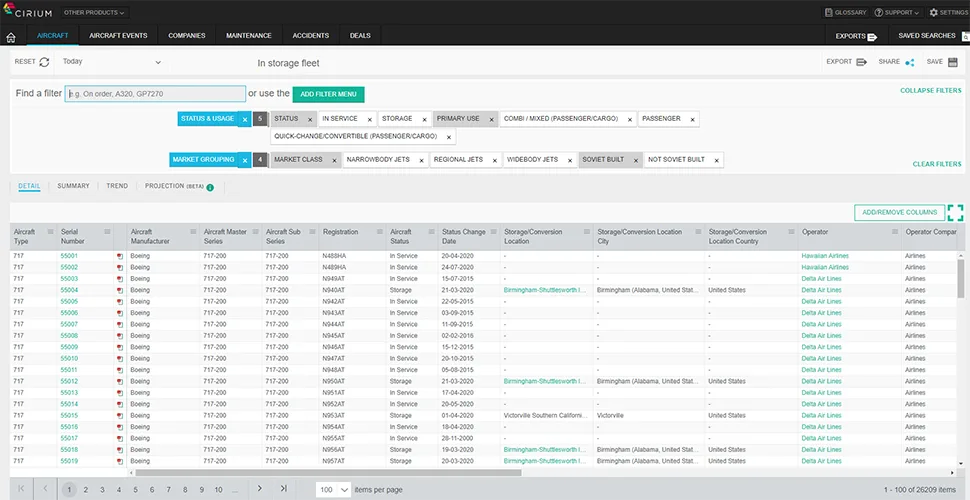The height and width of the screenshot is (500, 970).
Task: Open the Deals tab
Action: tap(360, 35)
